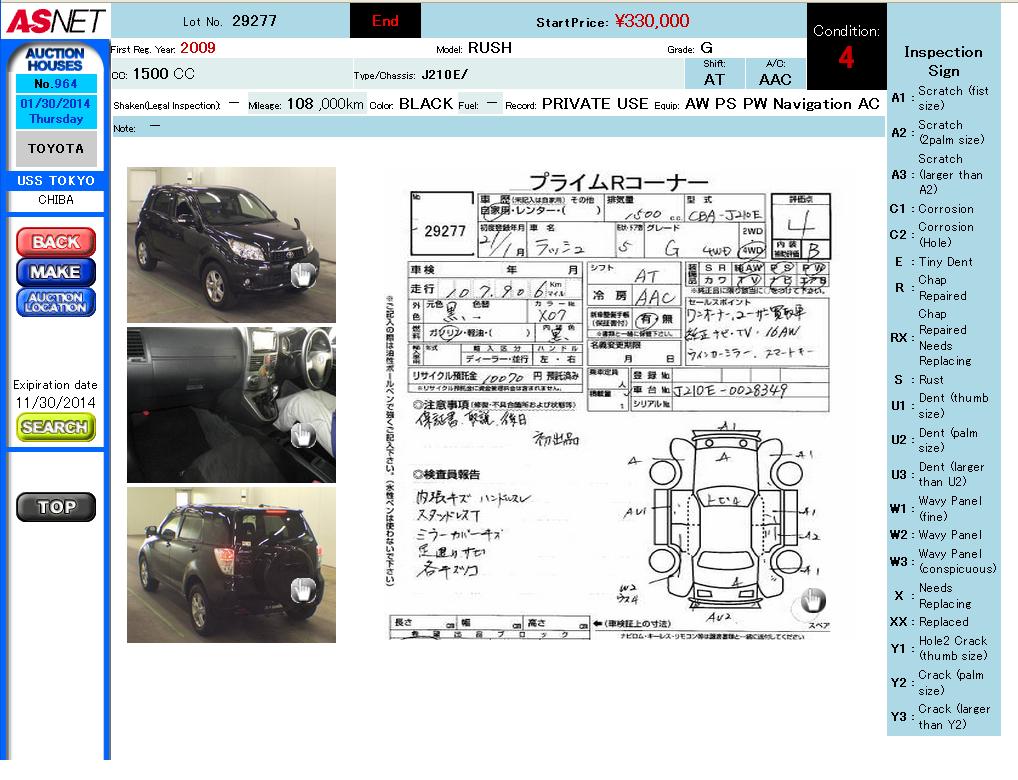
Task: Open the dashboard interior thumbnail
Action: (x=231, y=404)
